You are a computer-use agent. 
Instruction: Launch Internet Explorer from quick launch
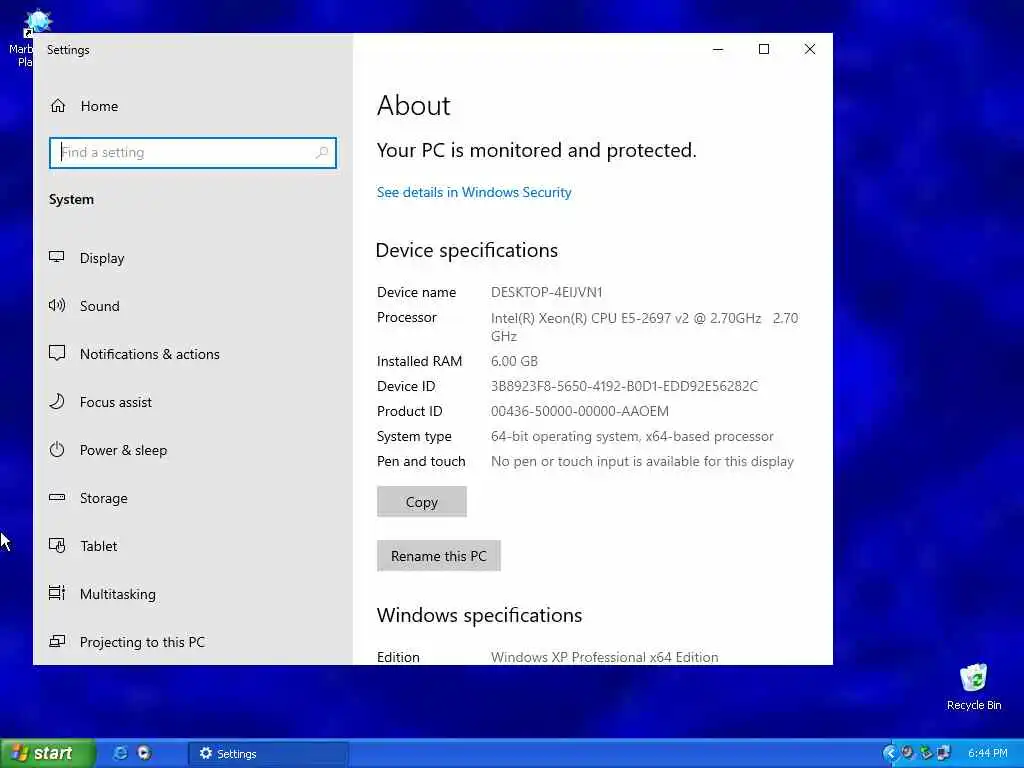click(x=121, y=753)
